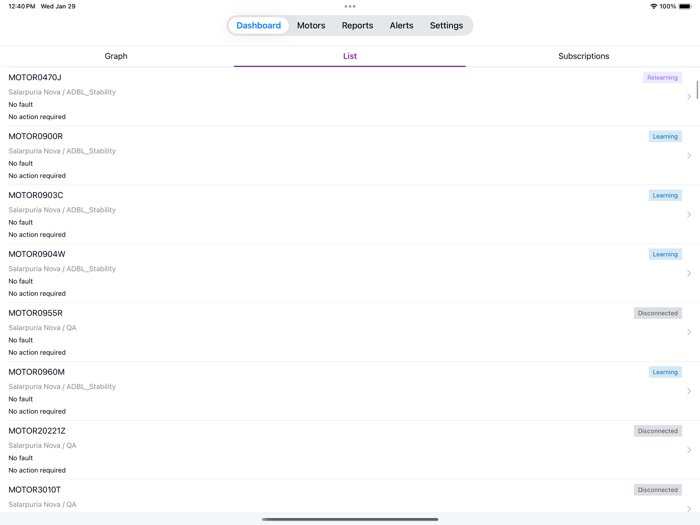700x525 pixels.
Task: Select the MOTOR0900R title
Action: [x=36, y=137]
